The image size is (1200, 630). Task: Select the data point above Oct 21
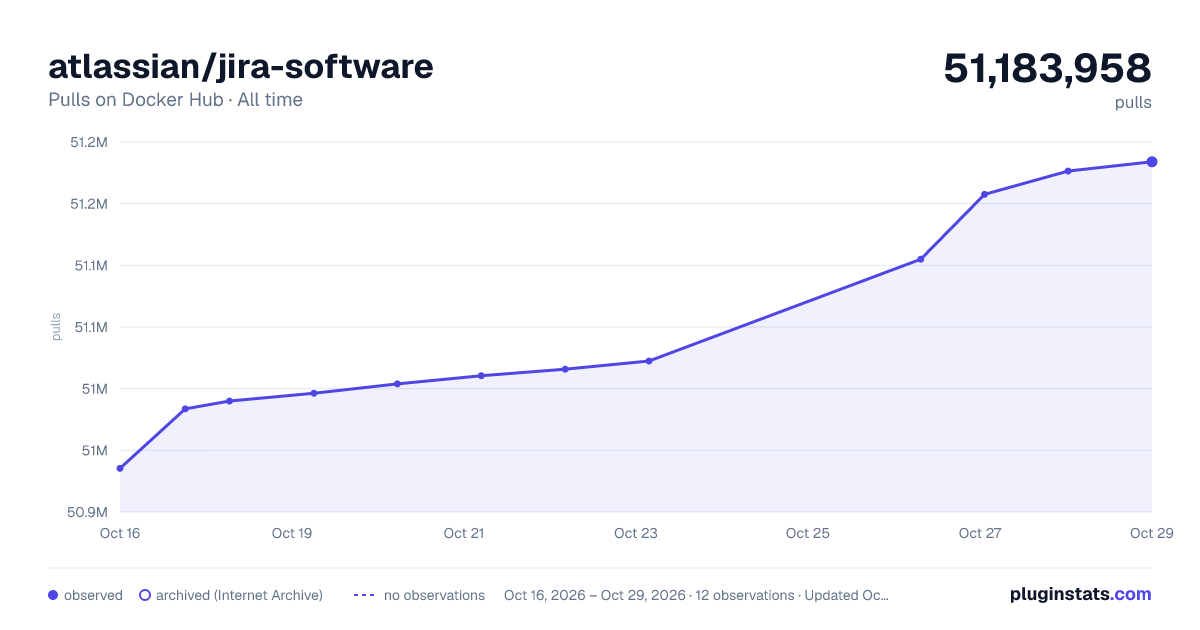[x=481, y=376]
